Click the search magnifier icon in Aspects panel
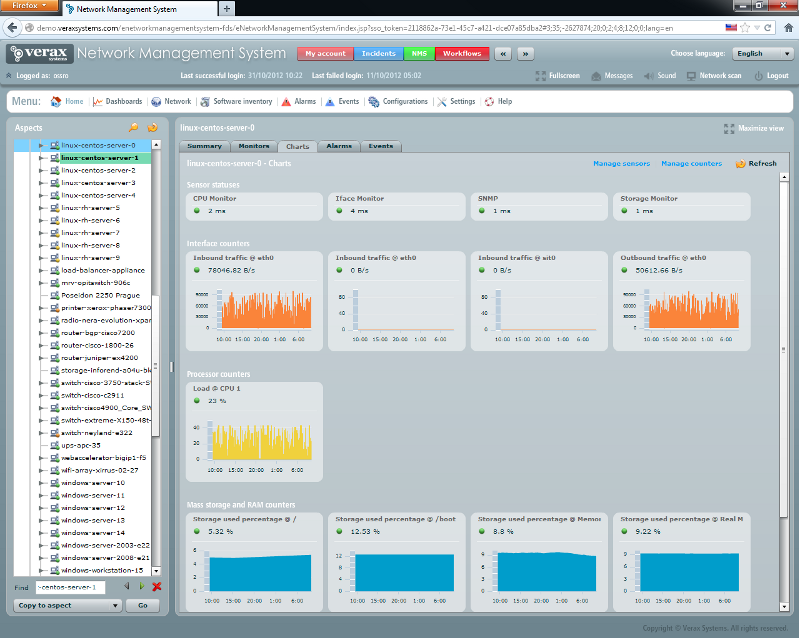 (x=134, y=127)
